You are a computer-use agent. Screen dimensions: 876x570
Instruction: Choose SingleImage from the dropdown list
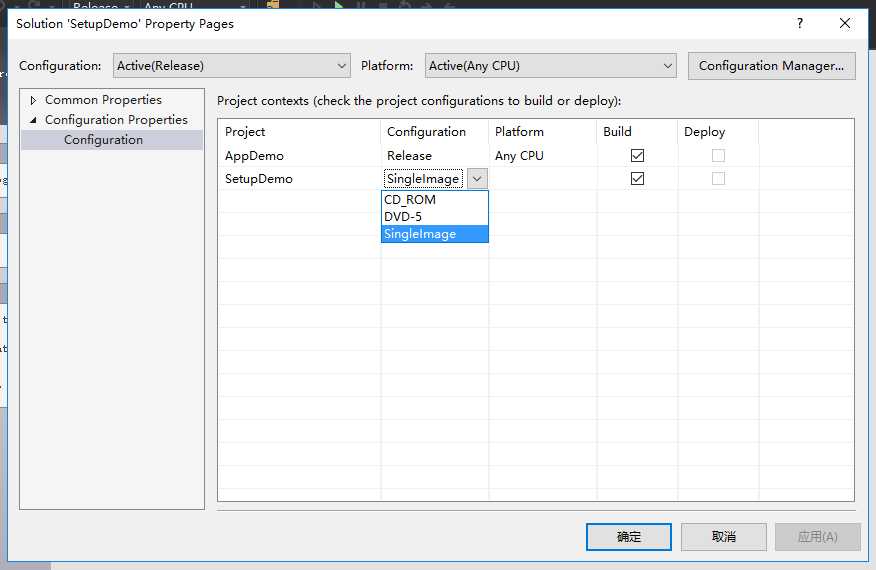click(435, 234)
